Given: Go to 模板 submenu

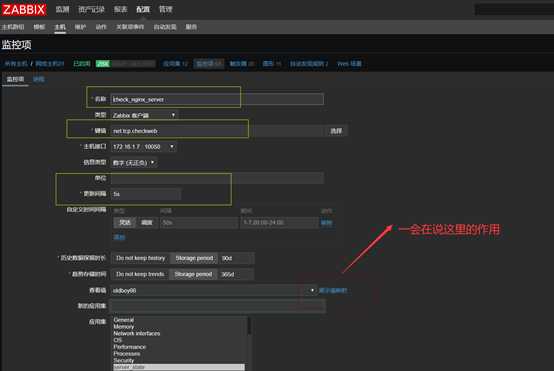Looking at the screenshot, I should click(x=39, y=27).
